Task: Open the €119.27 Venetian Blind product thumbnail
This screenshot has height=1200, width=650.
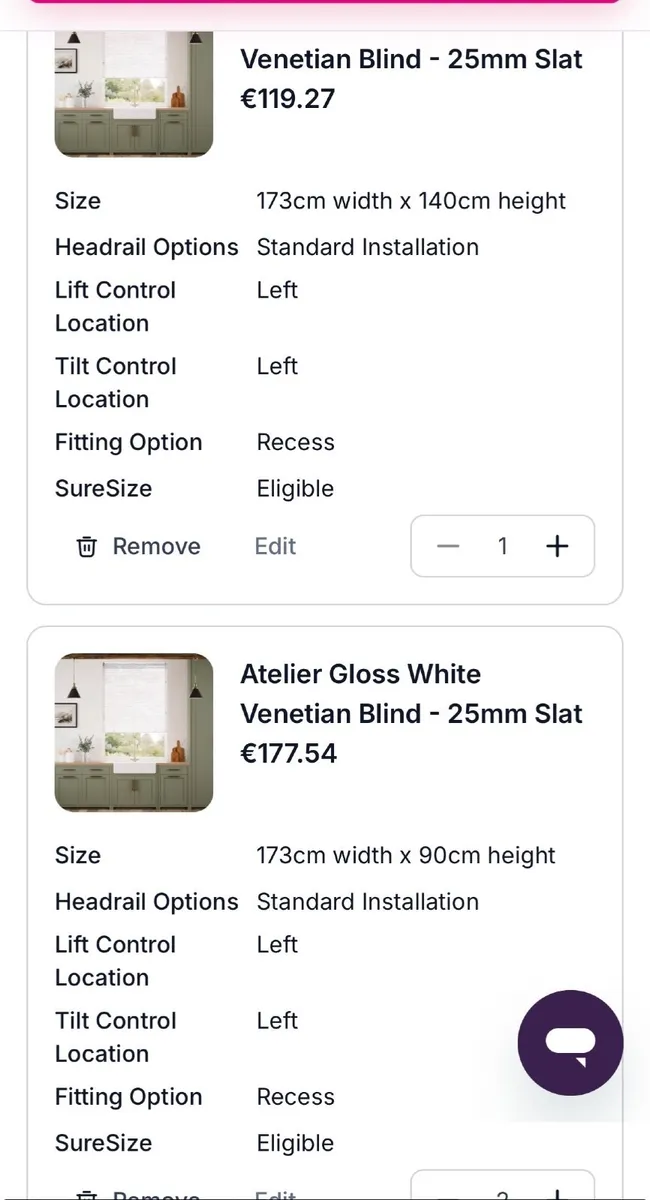Action: coord(134,94)
